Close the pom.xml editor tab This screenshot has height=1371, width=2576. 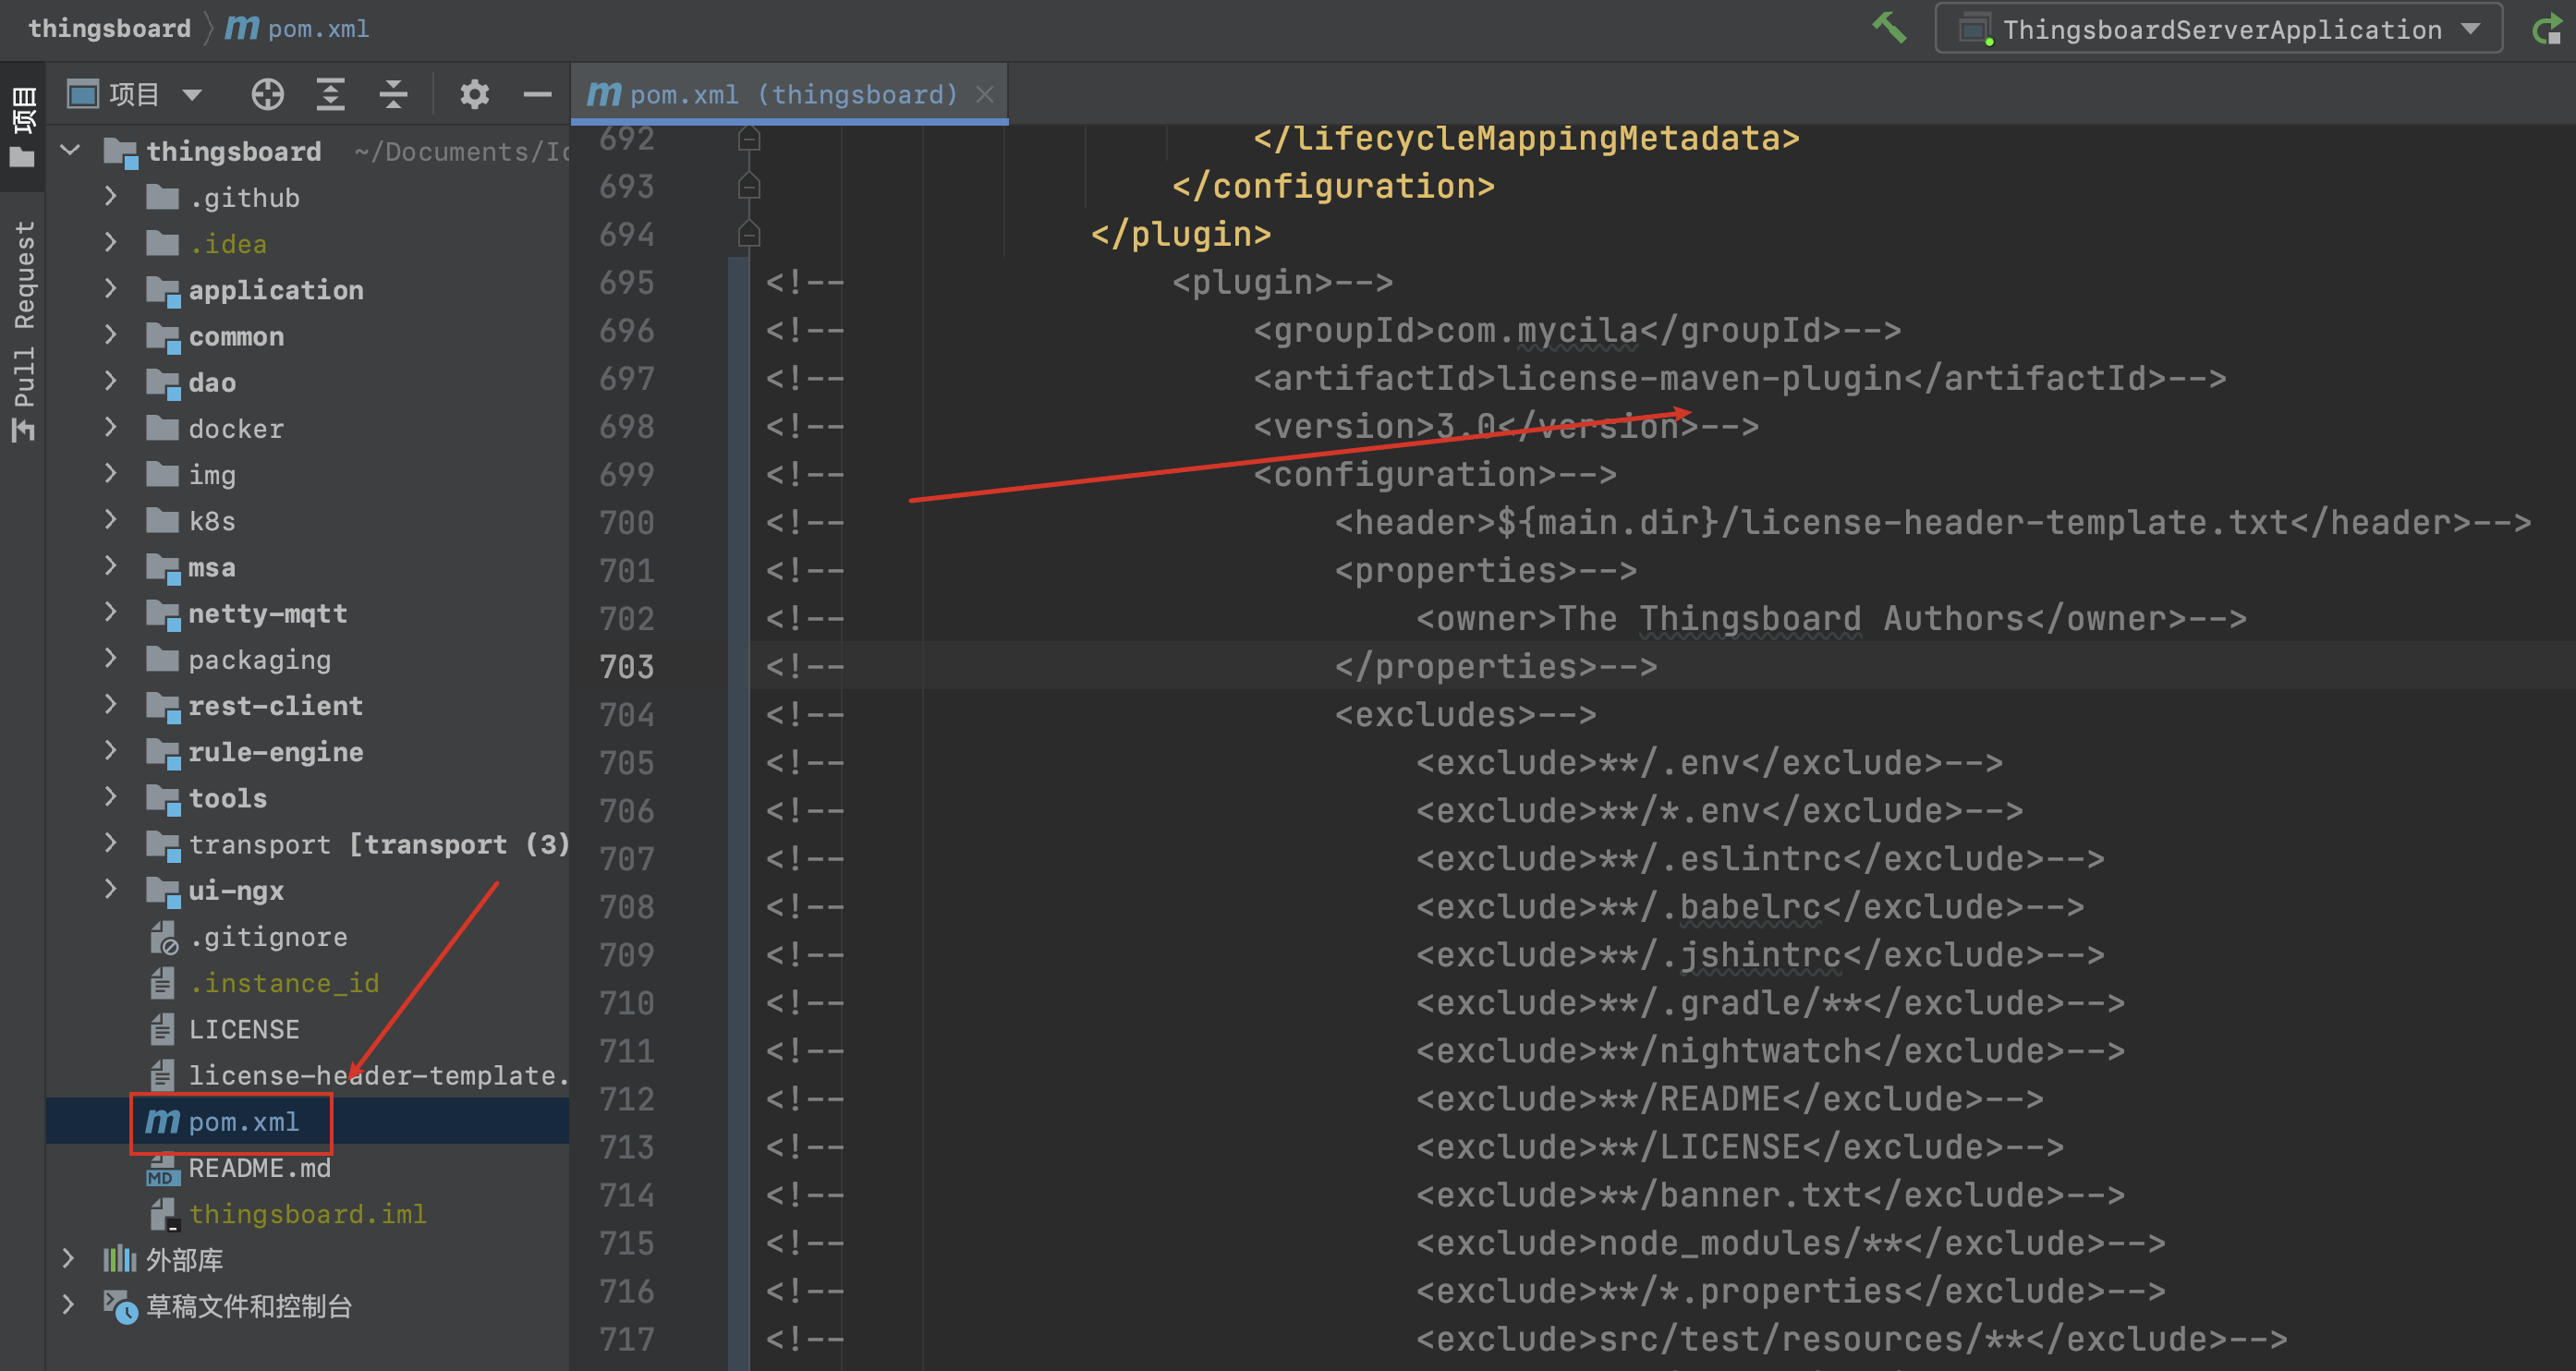[x=985, y=95]
